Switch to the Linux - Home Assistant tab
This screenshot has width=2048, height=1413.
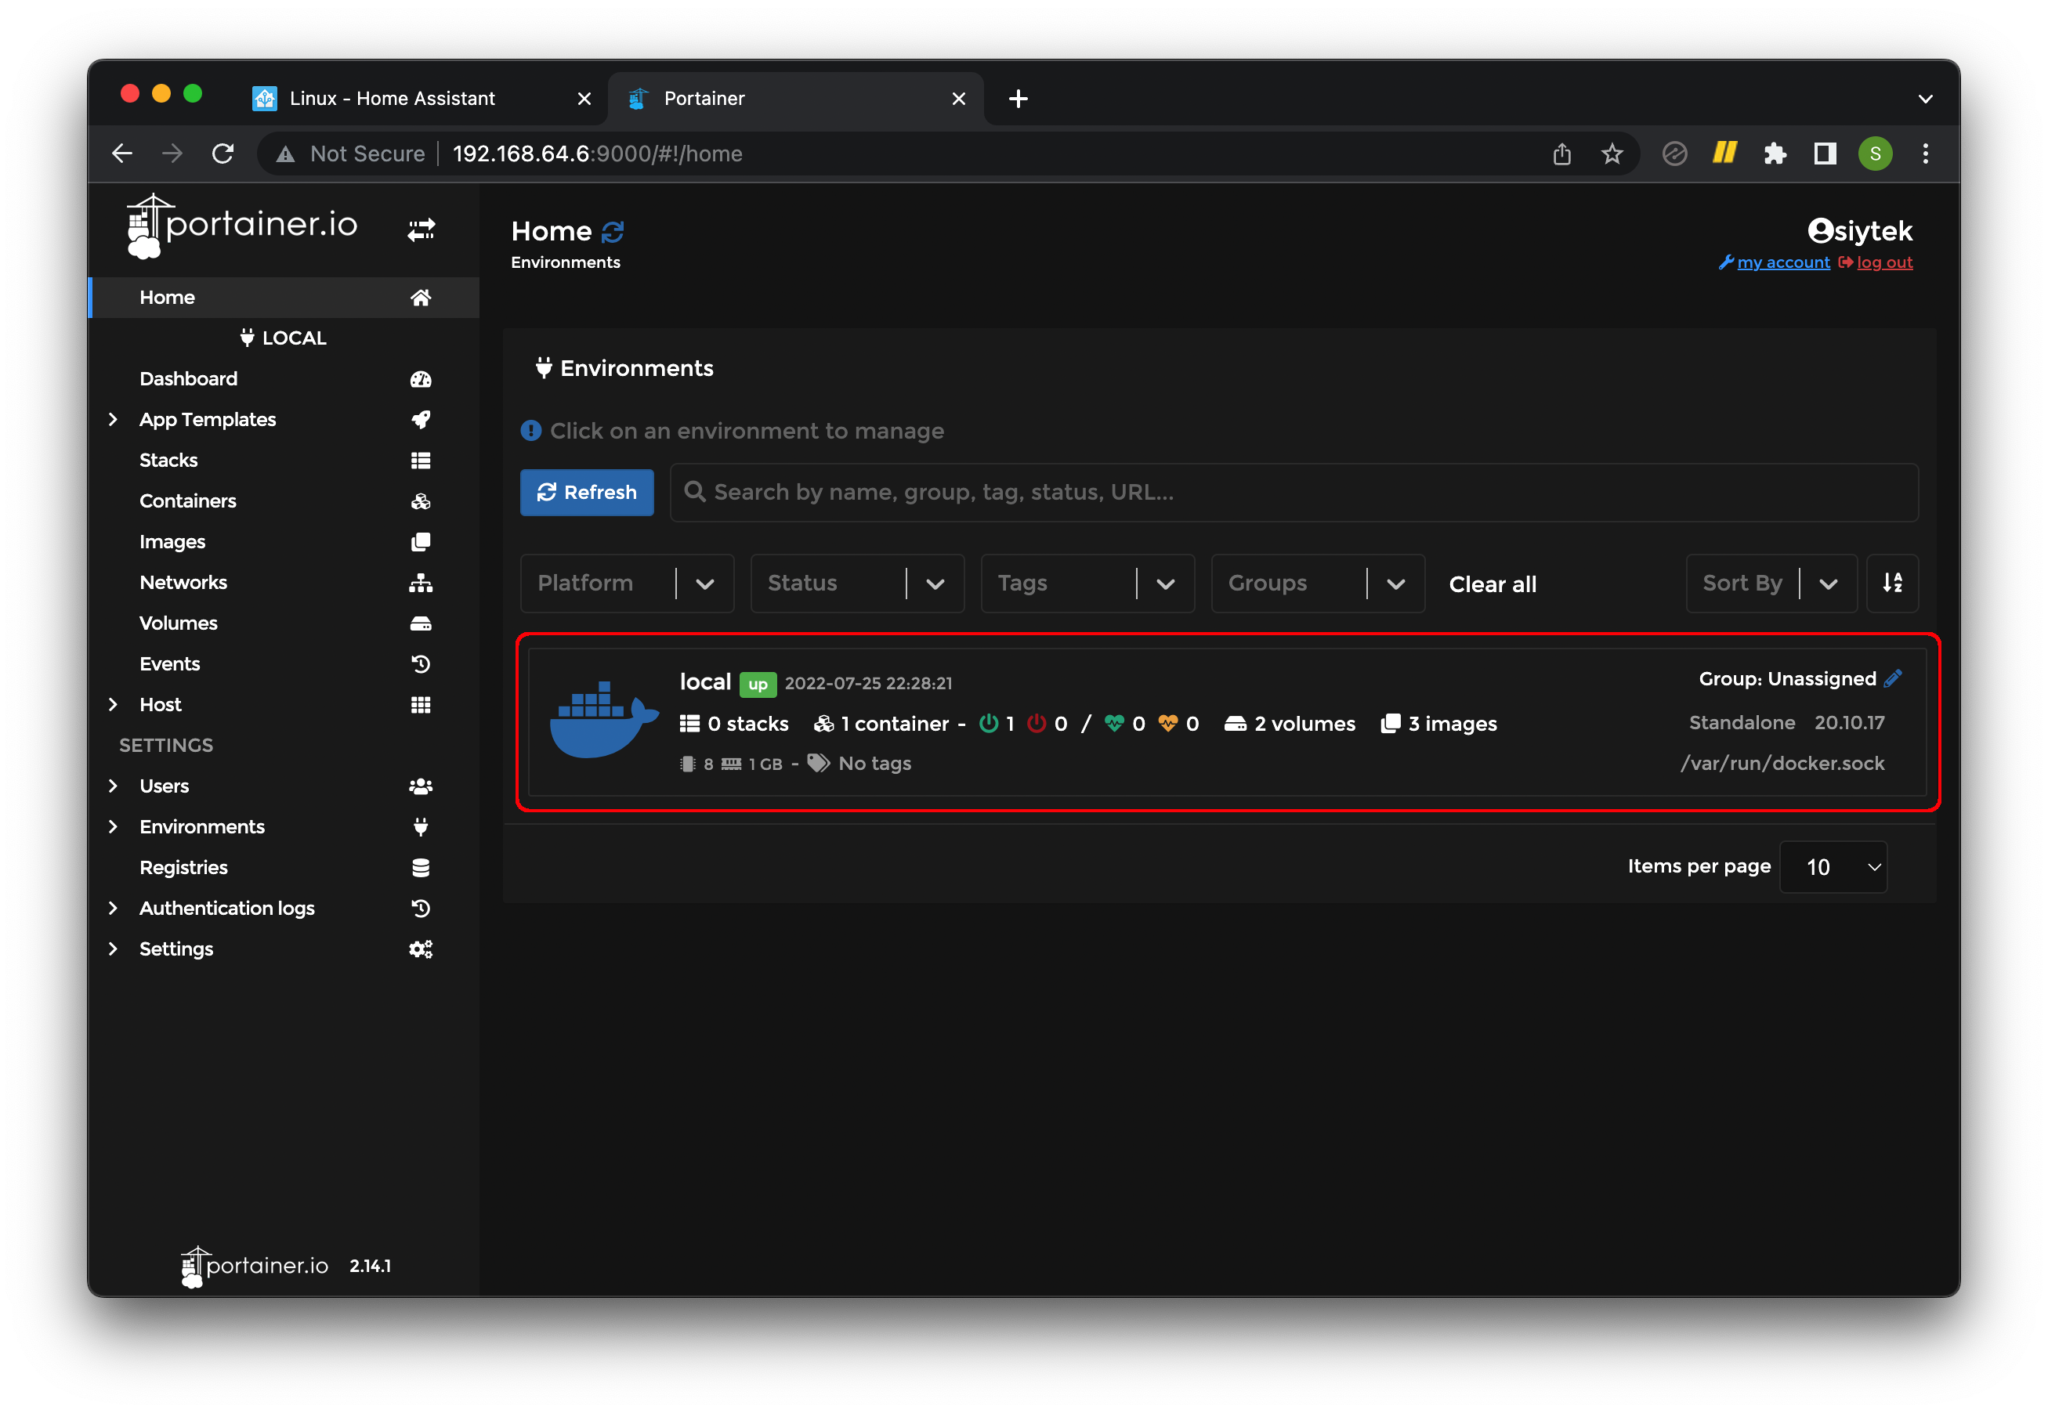pyautogui.click(x=393, y=98)
